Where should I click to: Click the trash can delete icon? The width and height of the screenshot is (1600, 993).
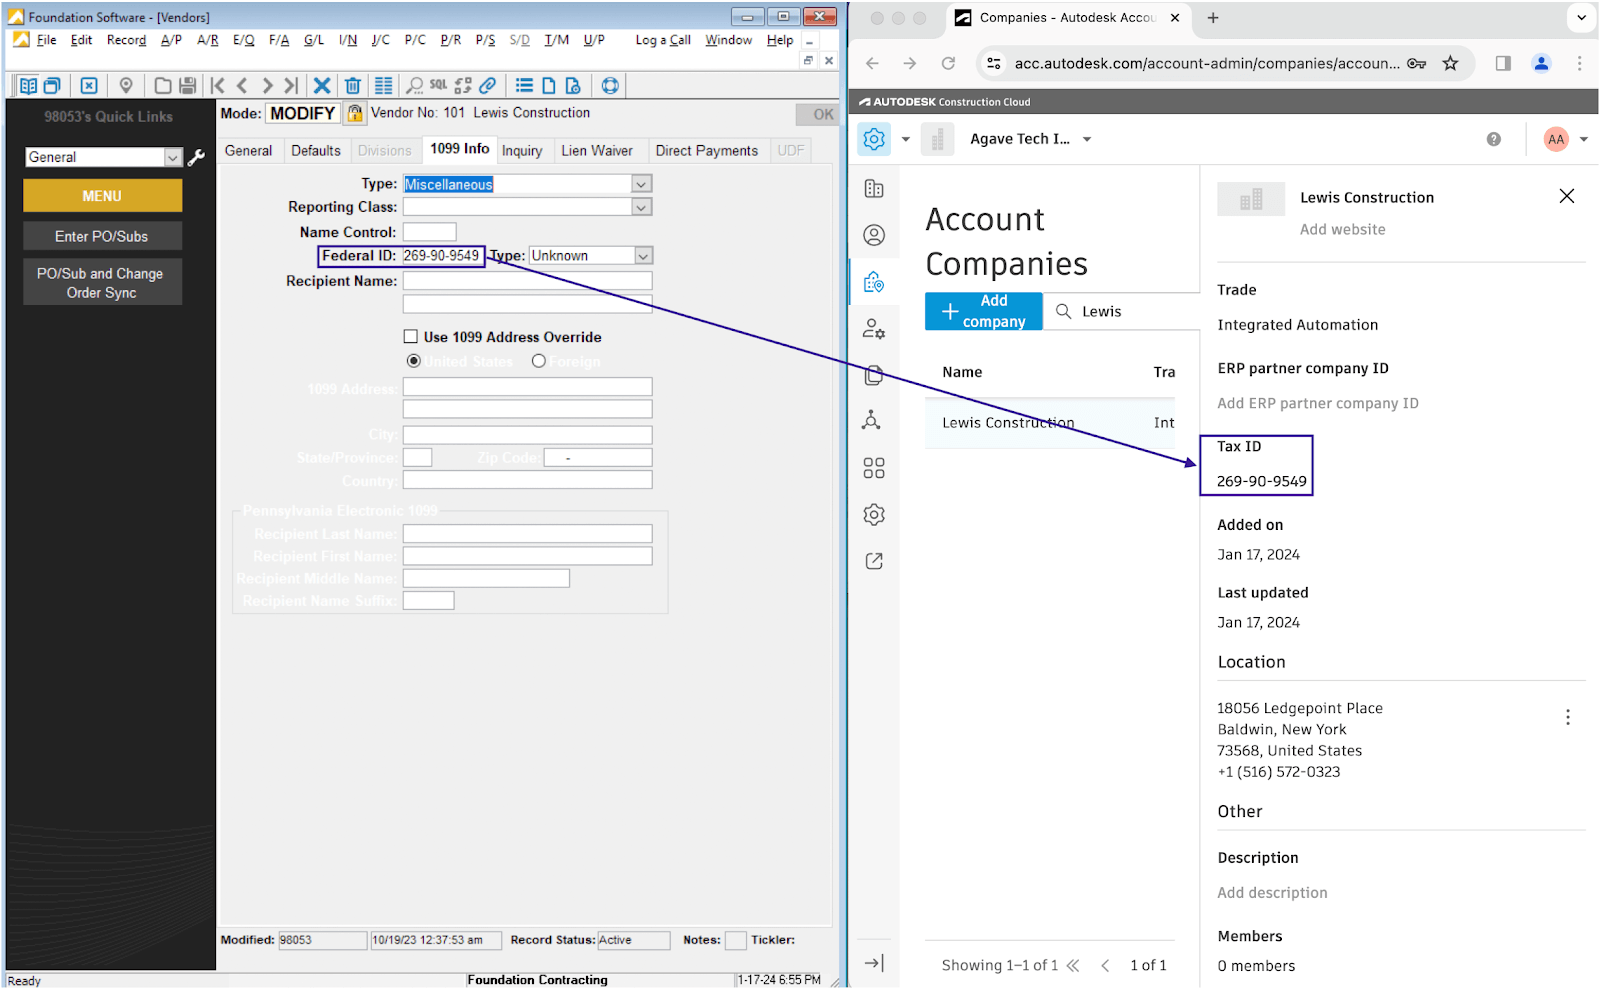pyautogui.click(x=353, y=86)
